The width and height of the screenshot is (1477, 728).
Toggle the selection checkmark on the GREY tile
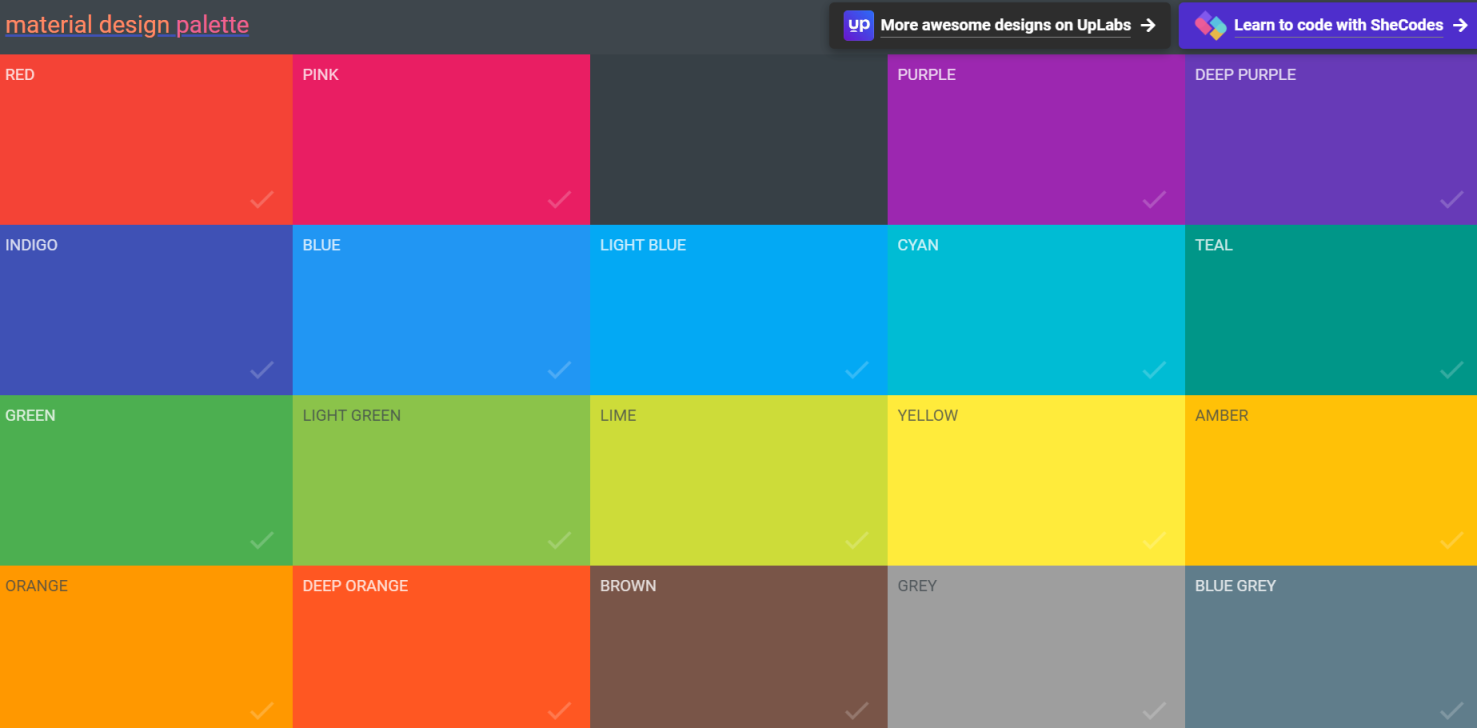(1152, 710)
